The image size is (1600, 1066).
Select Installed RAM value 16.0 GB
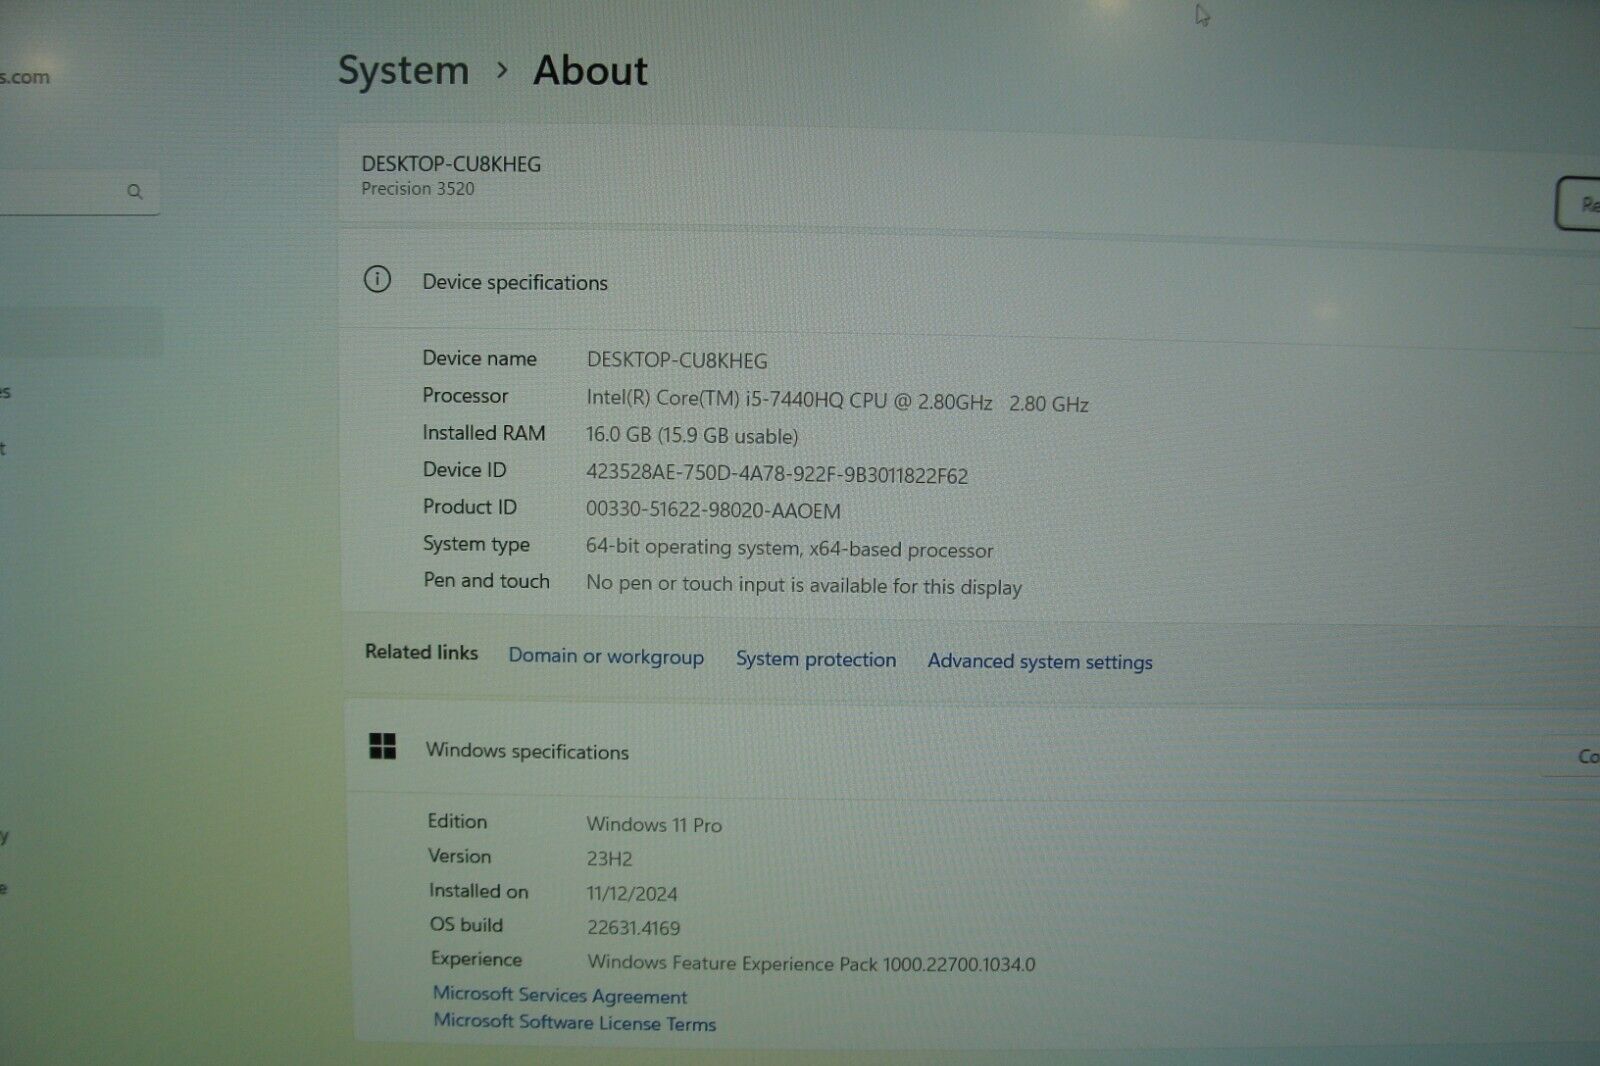pos(692,435)
